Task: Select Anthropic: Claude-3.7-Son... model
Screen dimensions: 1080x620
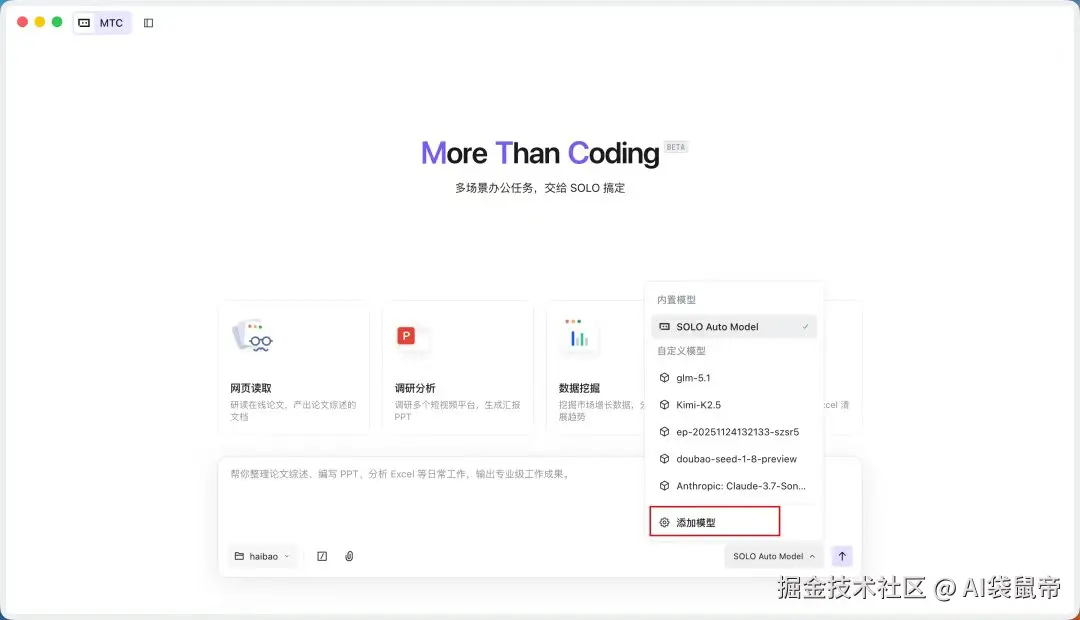Action: (x=734, y=486)
